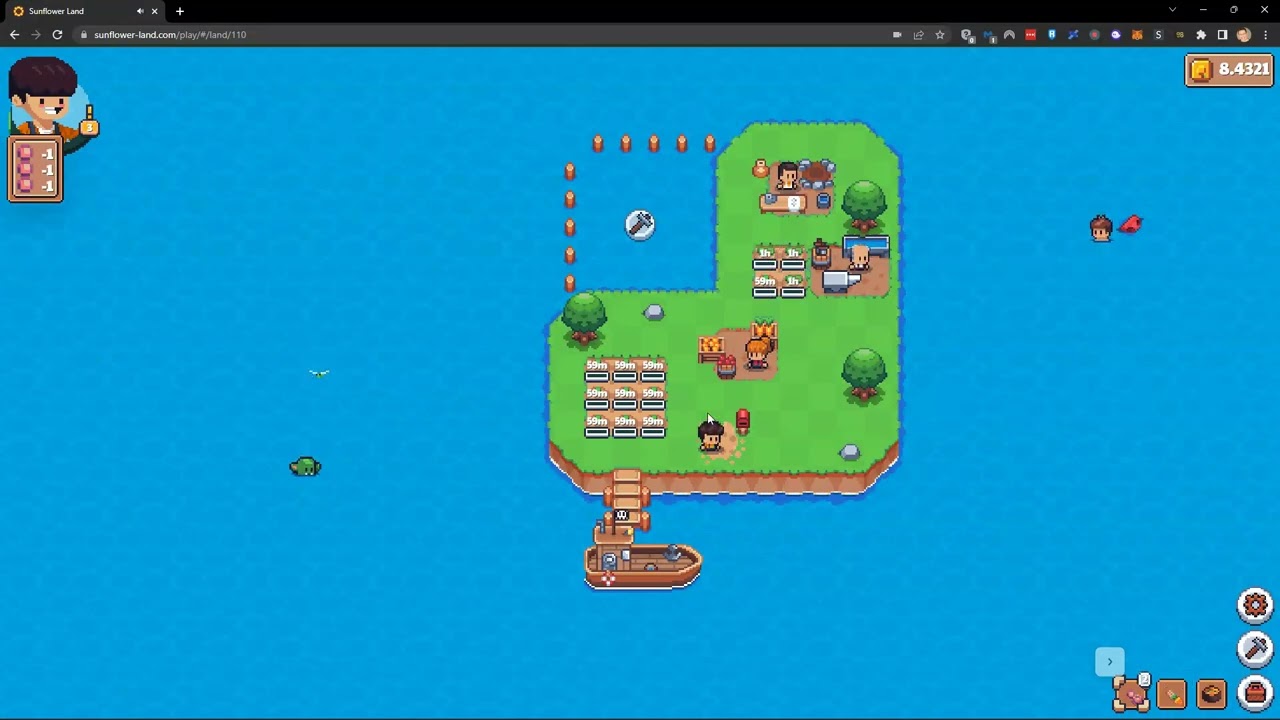Chop the tree on the southeast grass
Screen dimensions: 1280x720
pos(864,374)
